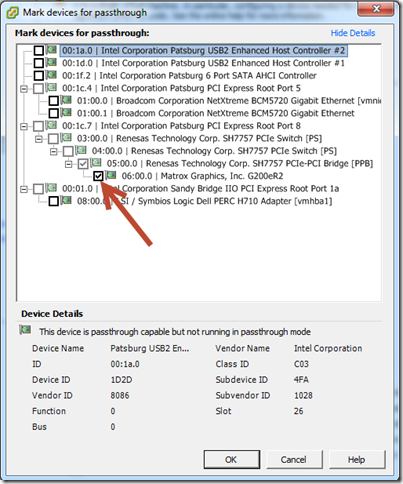This screenshot has height=484, width=403.
Task: Check the 04:00.0 Renesas PCIe Switch checkbox
Action: click(x=68, y=151)
